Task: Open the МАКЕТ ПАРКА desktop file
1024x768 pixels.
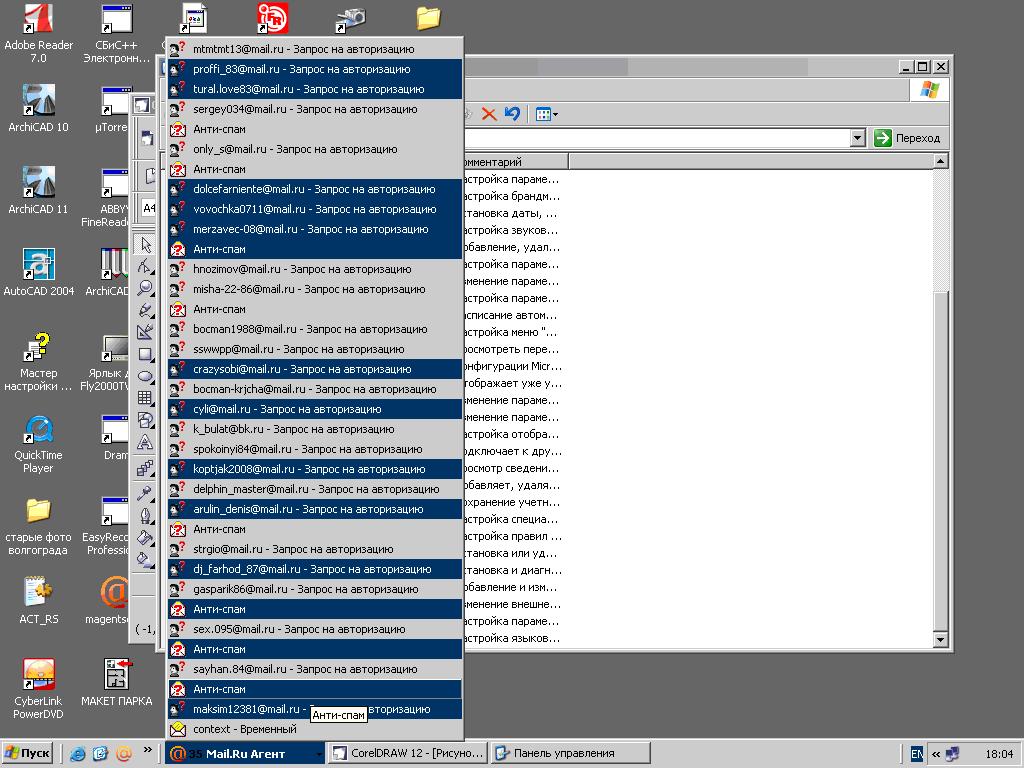Action: coord(116,683)
